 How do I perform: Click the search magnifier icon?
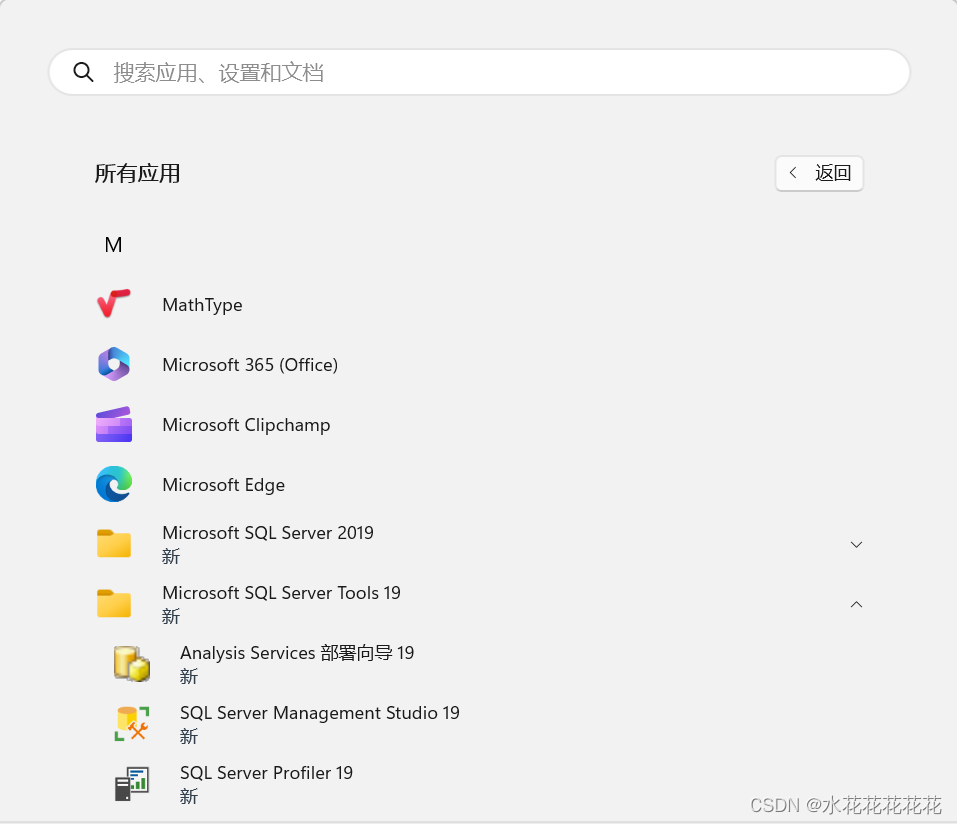(83, 72)
